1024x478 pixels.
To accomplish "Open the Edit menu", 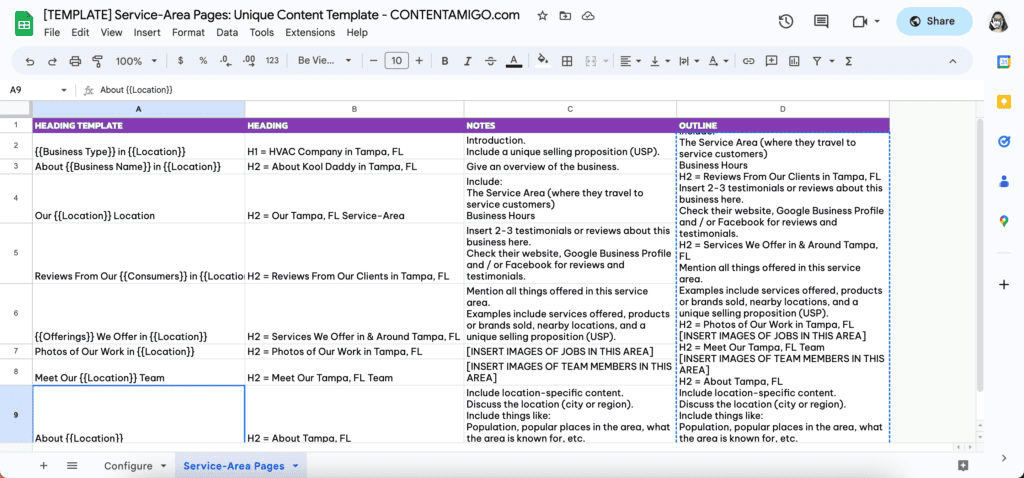I will pyautogui.click(x=80, y=33).
